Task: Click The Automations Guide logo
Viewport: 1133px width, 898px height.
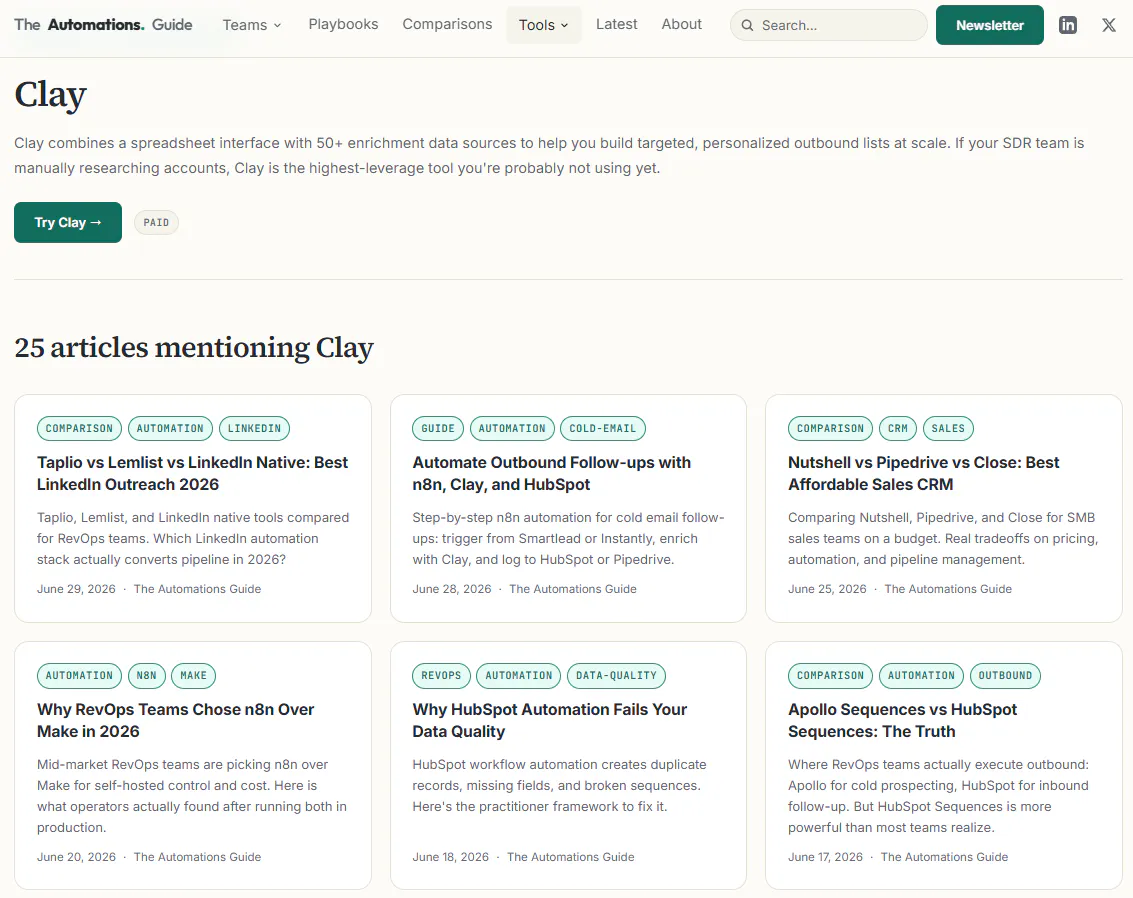Action: coord(103,25)
